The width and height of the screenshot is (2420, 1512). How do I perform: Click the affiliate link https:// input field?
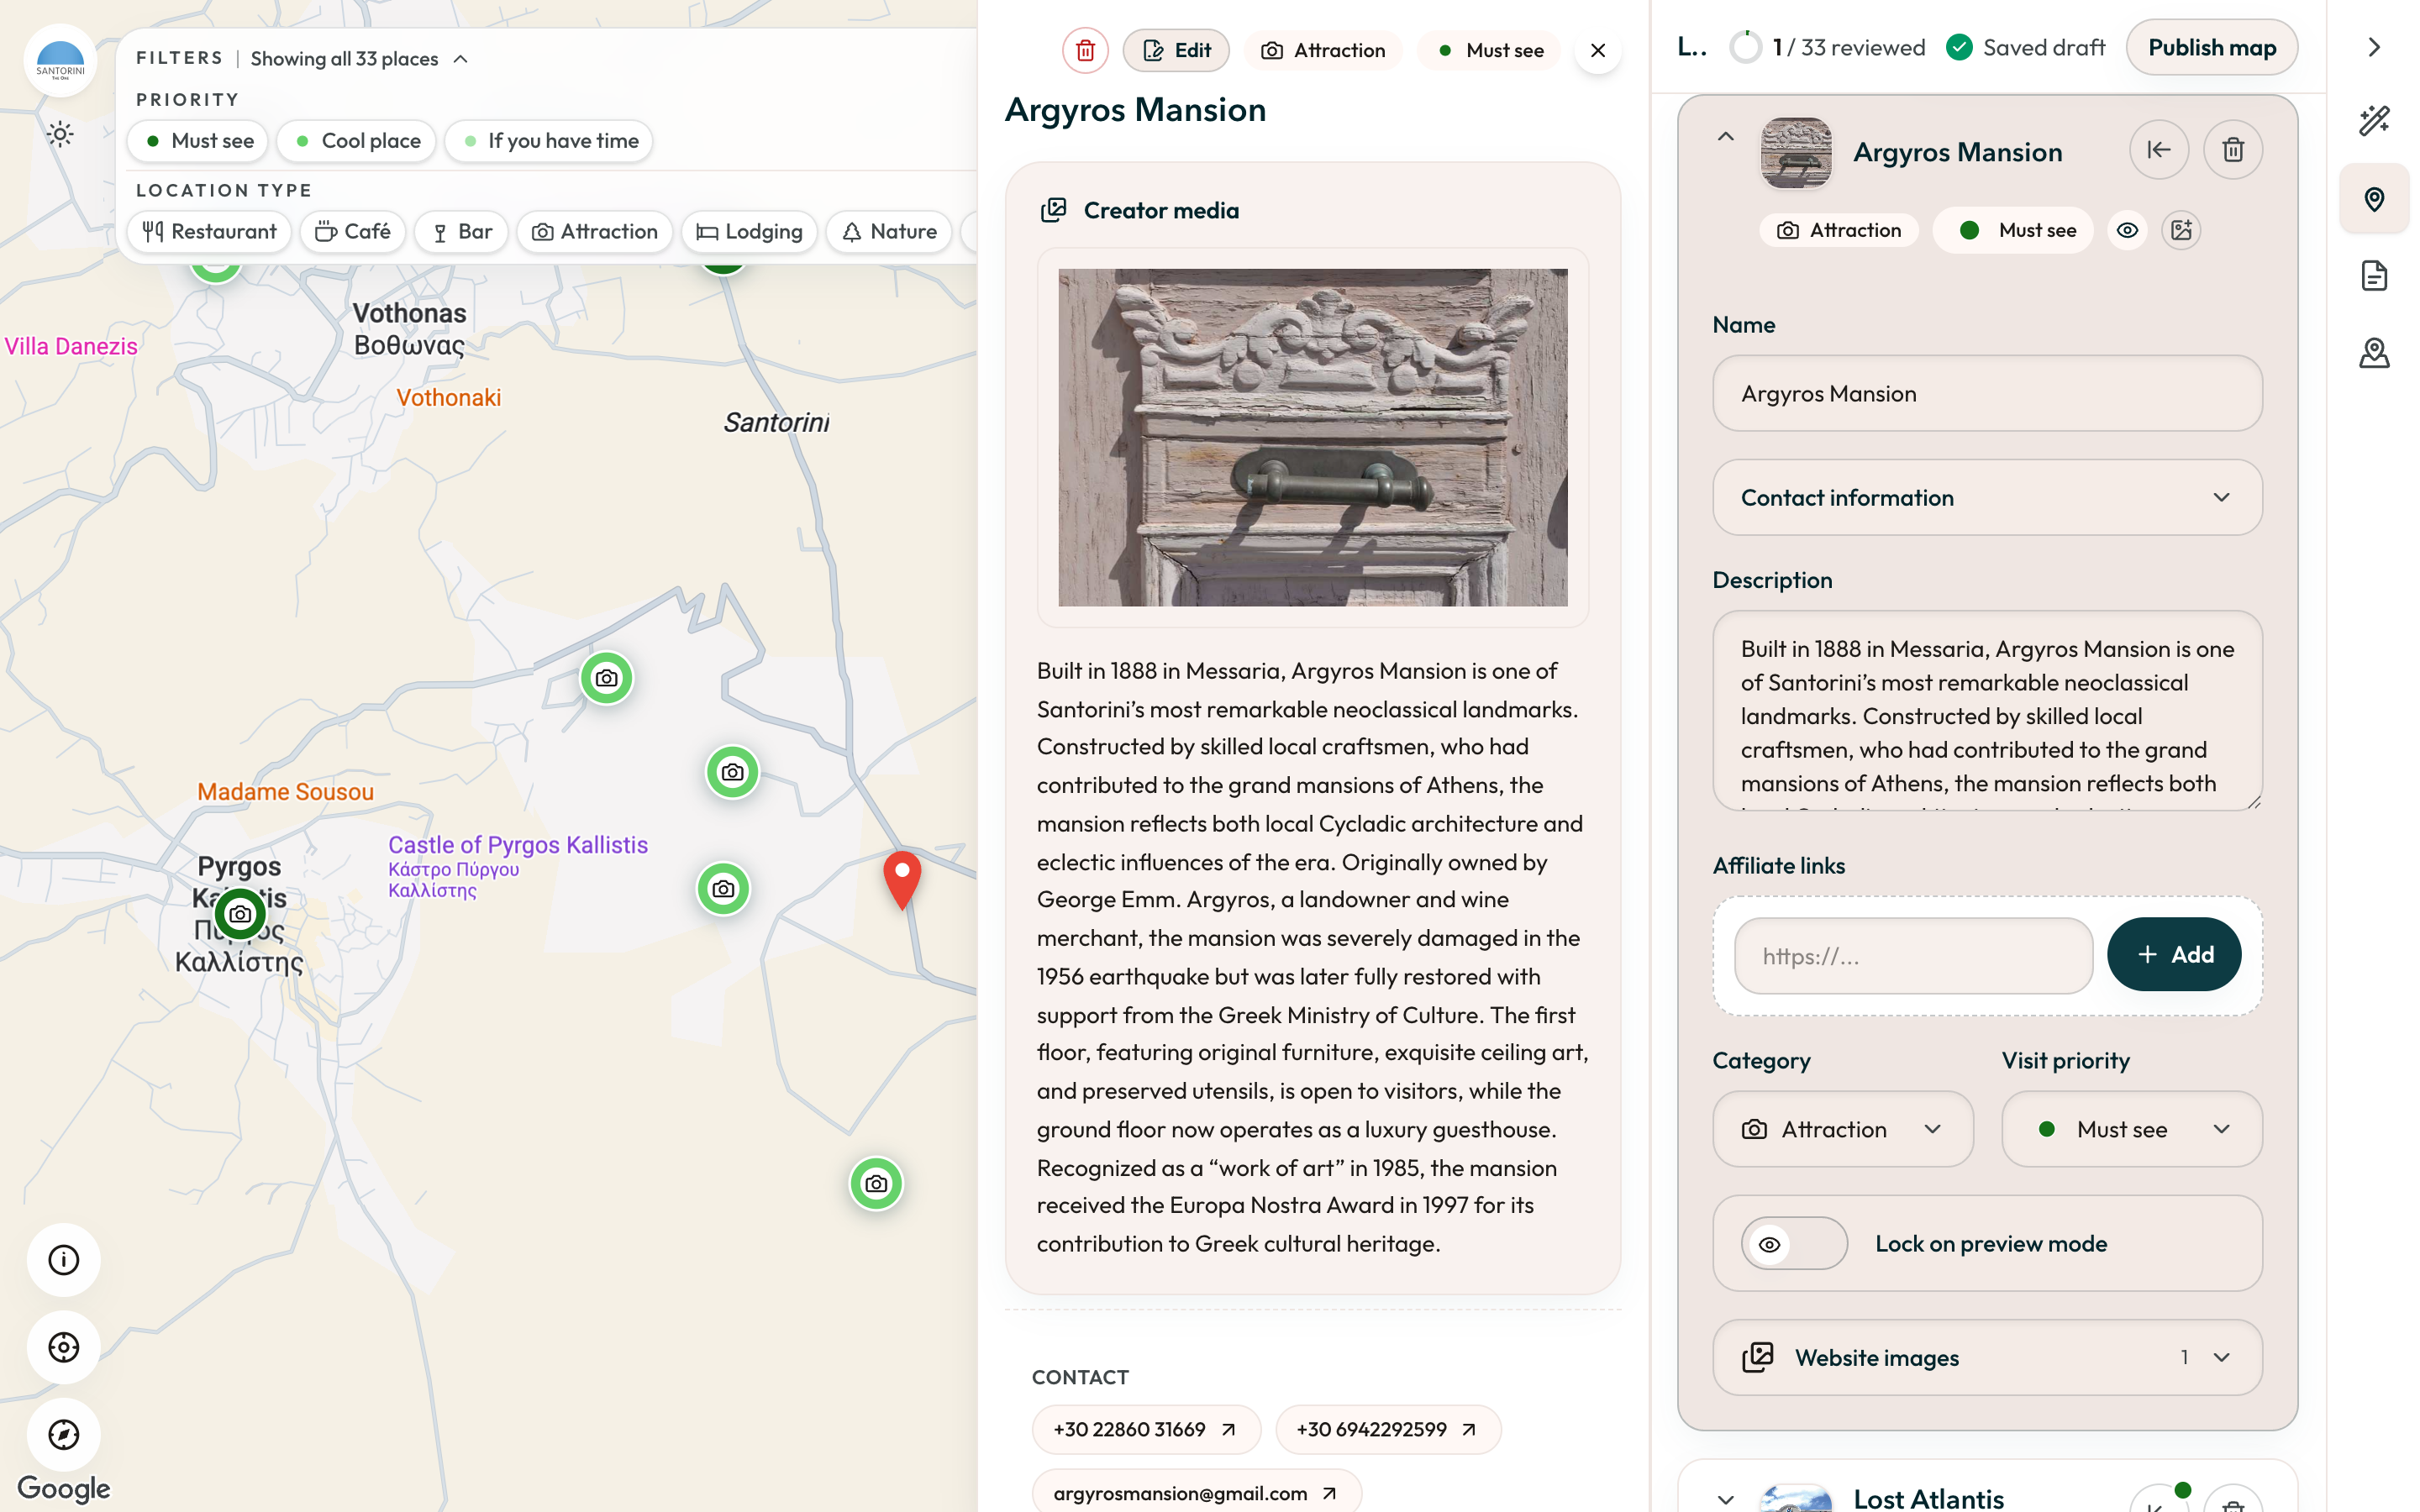(x=1914, y=956)
